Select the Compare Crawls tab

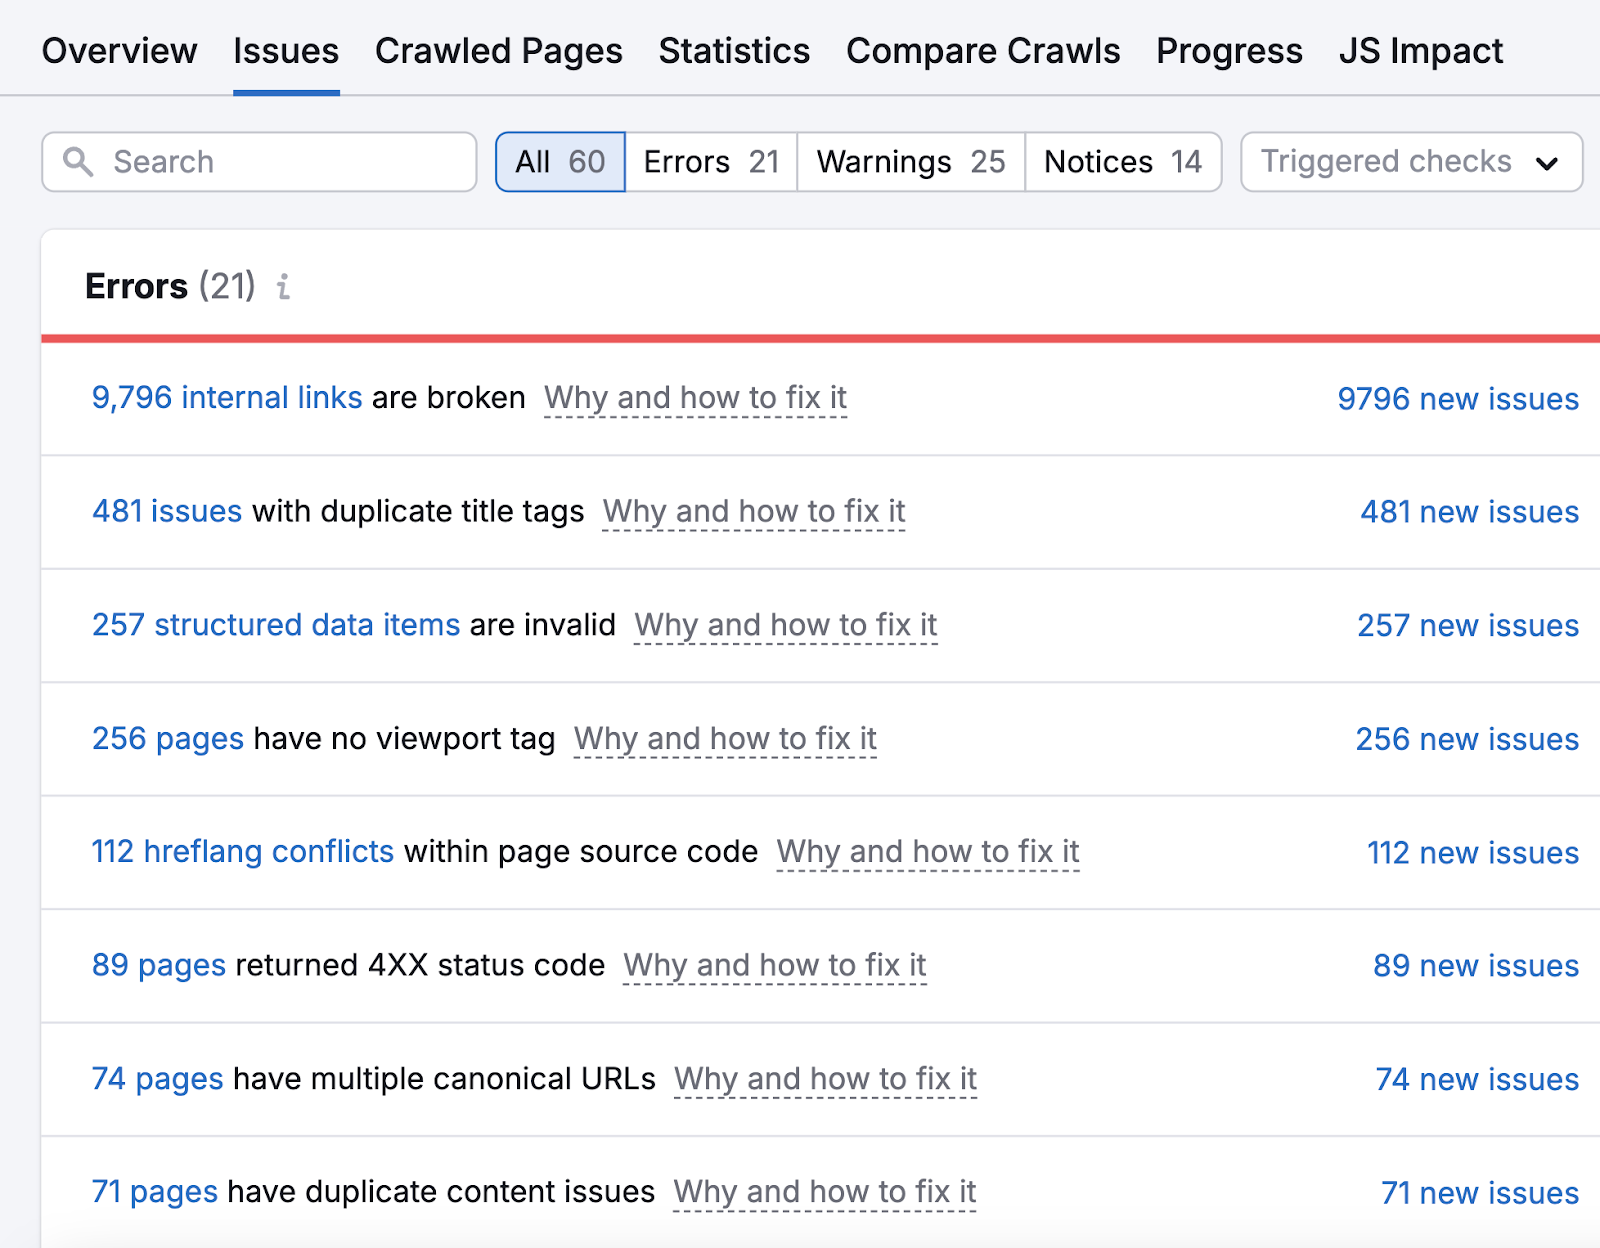point(982,51)
